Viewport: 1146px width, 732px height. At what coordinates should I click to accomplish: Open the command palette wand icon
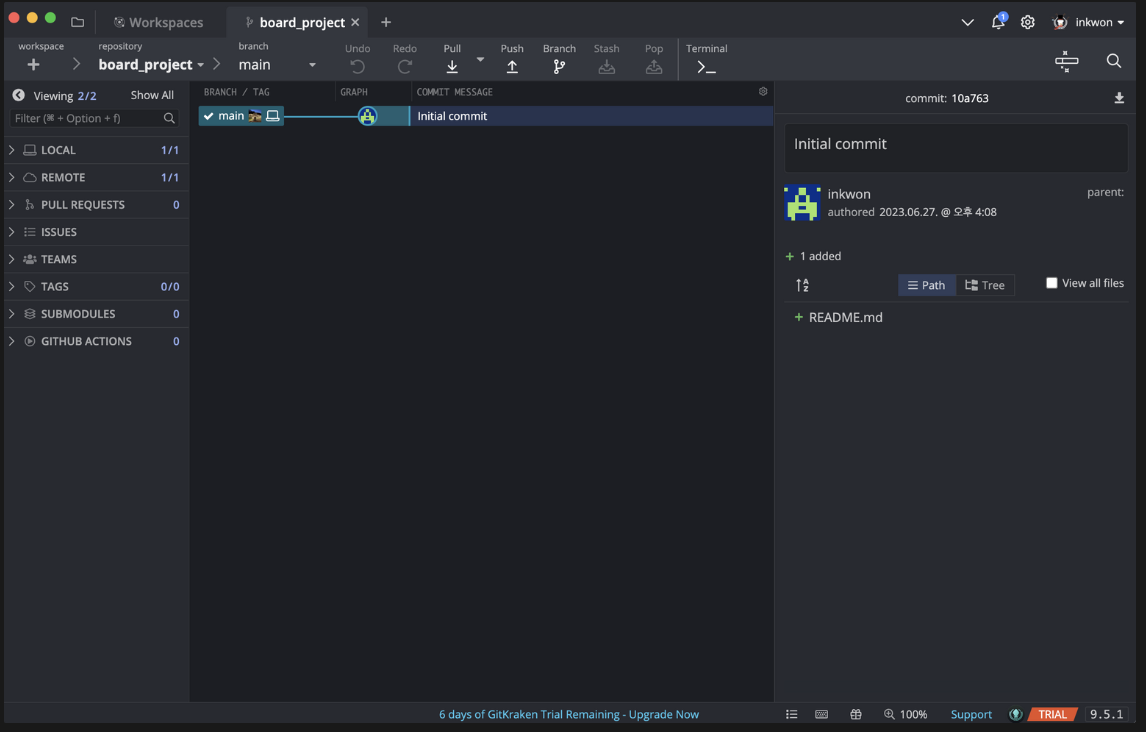coord(1066,61)
